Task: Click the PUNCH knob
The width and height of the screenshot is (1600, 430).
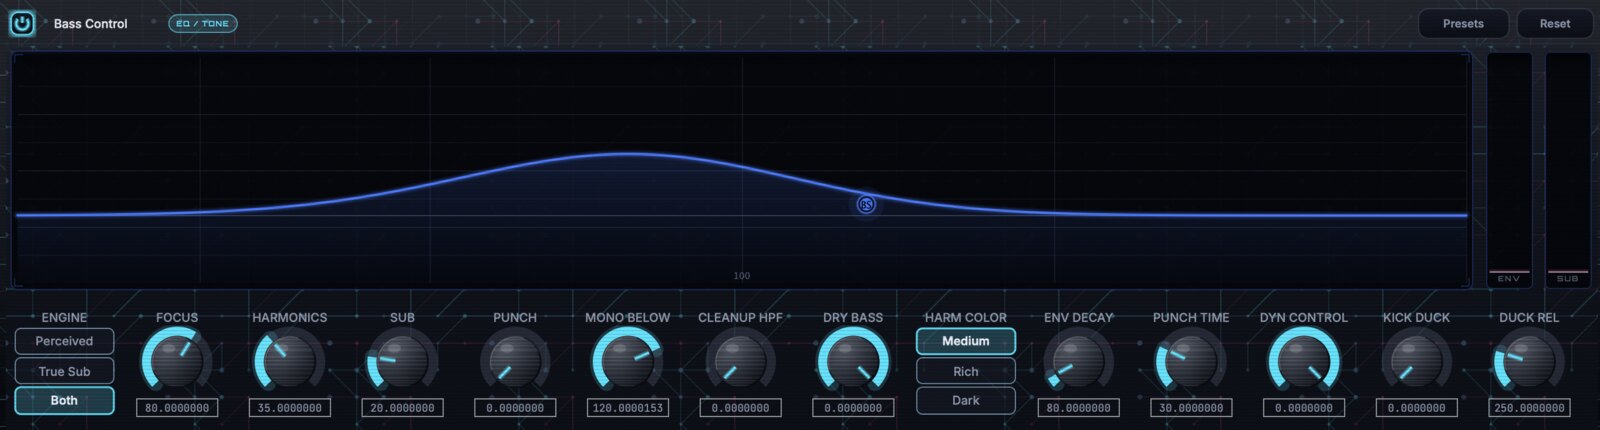Action: (515, 360)
